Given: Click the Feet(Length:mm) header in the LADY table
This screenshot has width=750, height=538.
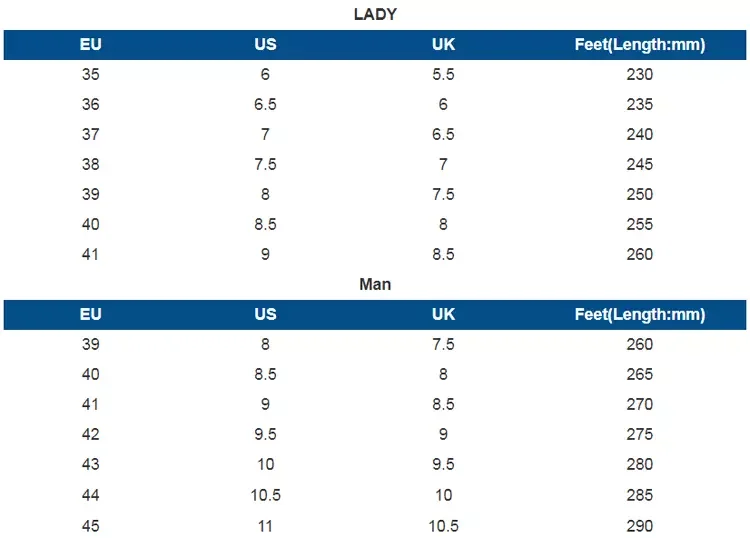Looking at the screenshot, I should [x=640, y=44].
